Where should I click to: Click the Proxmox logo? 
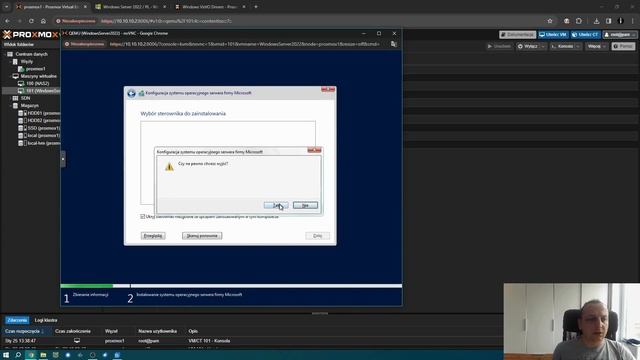[x=31, y=35]
